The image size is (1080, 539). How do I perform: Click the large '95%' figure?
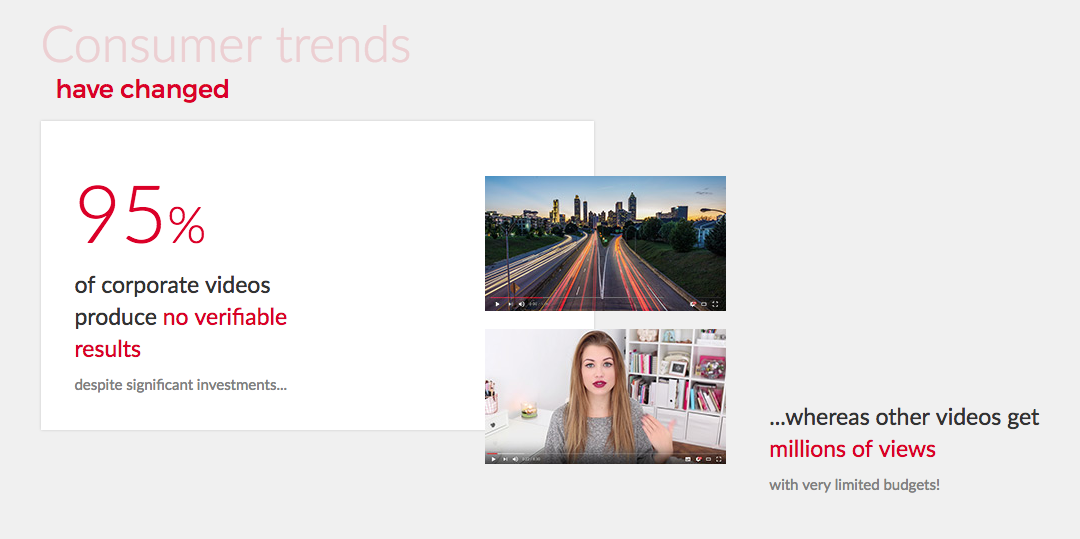click(x=141, y=214)
